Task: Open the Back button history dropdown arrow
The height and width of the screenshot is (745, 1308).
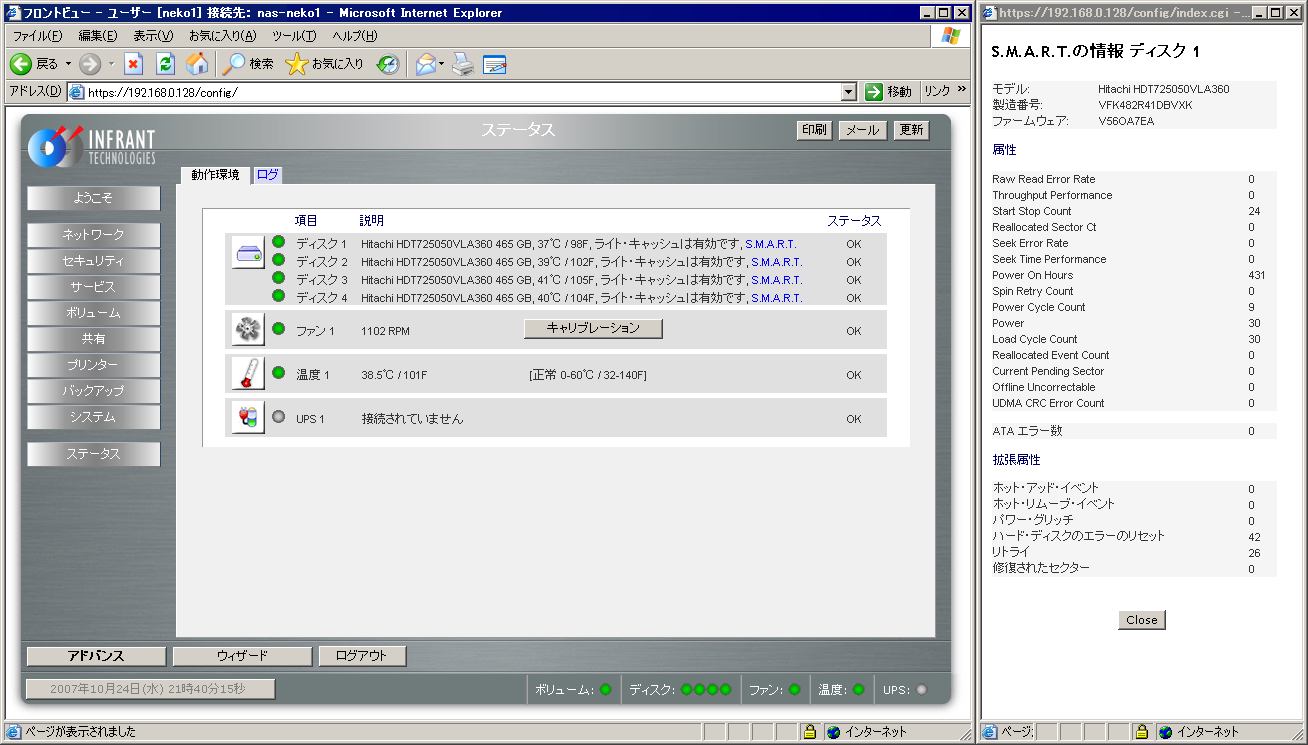Action: tap(68, 64)
